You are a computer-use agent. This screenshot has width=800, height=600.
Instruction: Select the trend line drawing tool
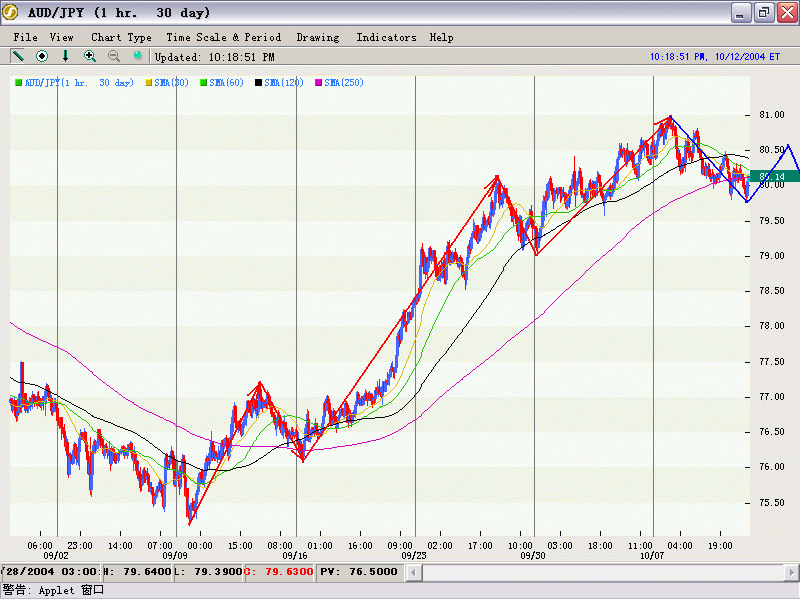[x=18, y=57]
